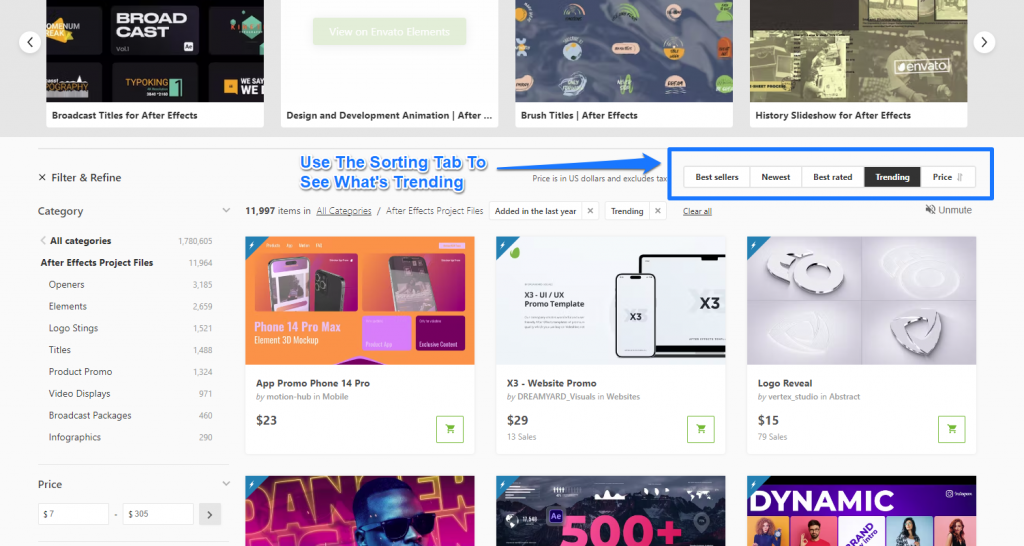Filter by Broadcast Packages category

(x=90, y=415)
